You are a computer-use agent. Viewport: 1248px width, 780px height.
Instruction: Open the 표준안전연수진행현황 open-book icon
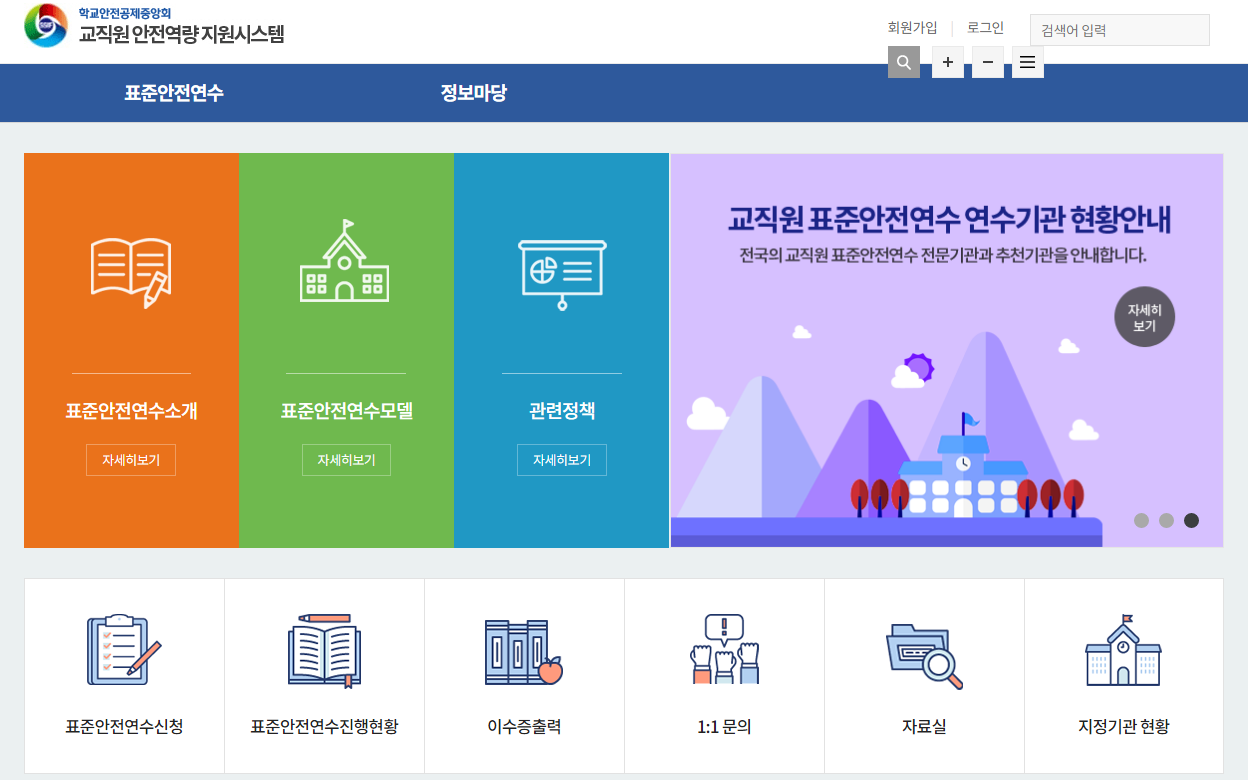tap(324, 650)
